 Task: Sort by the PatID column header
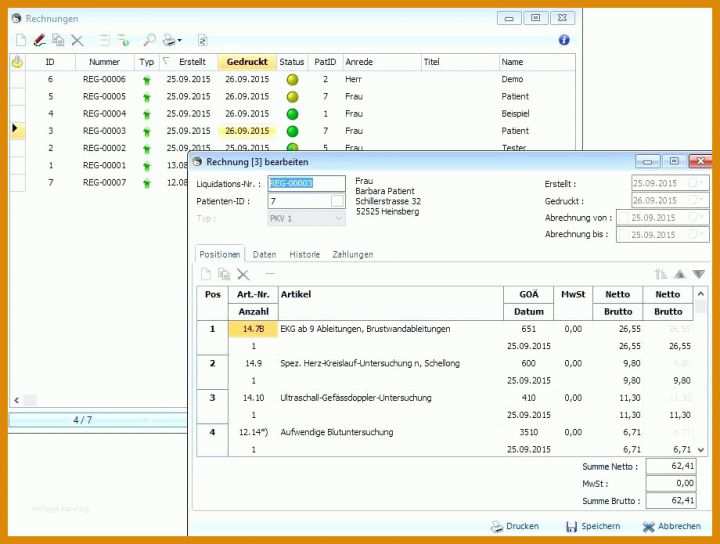325,62
